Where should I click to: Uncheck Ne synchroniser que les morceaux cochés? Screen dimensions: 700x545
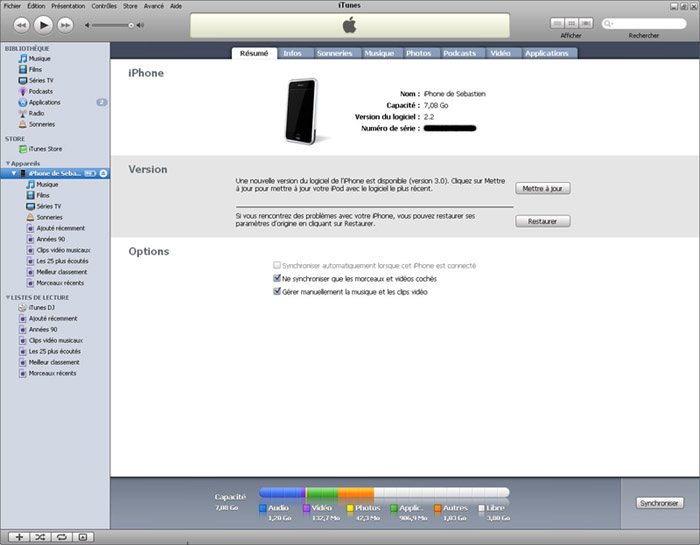click(277, 278)
